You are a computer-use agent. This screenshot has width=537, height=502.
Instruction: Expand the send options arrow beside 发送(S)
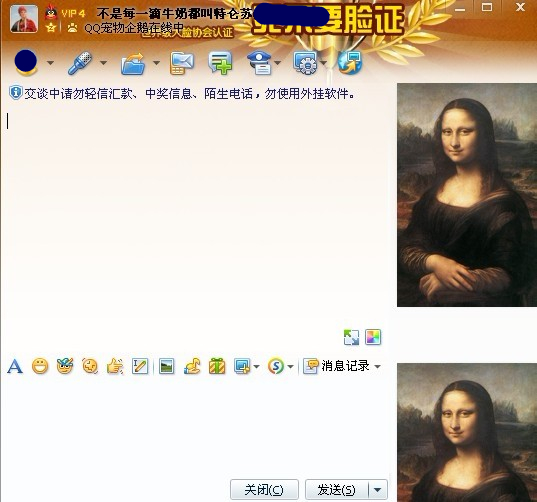(378, 490)
